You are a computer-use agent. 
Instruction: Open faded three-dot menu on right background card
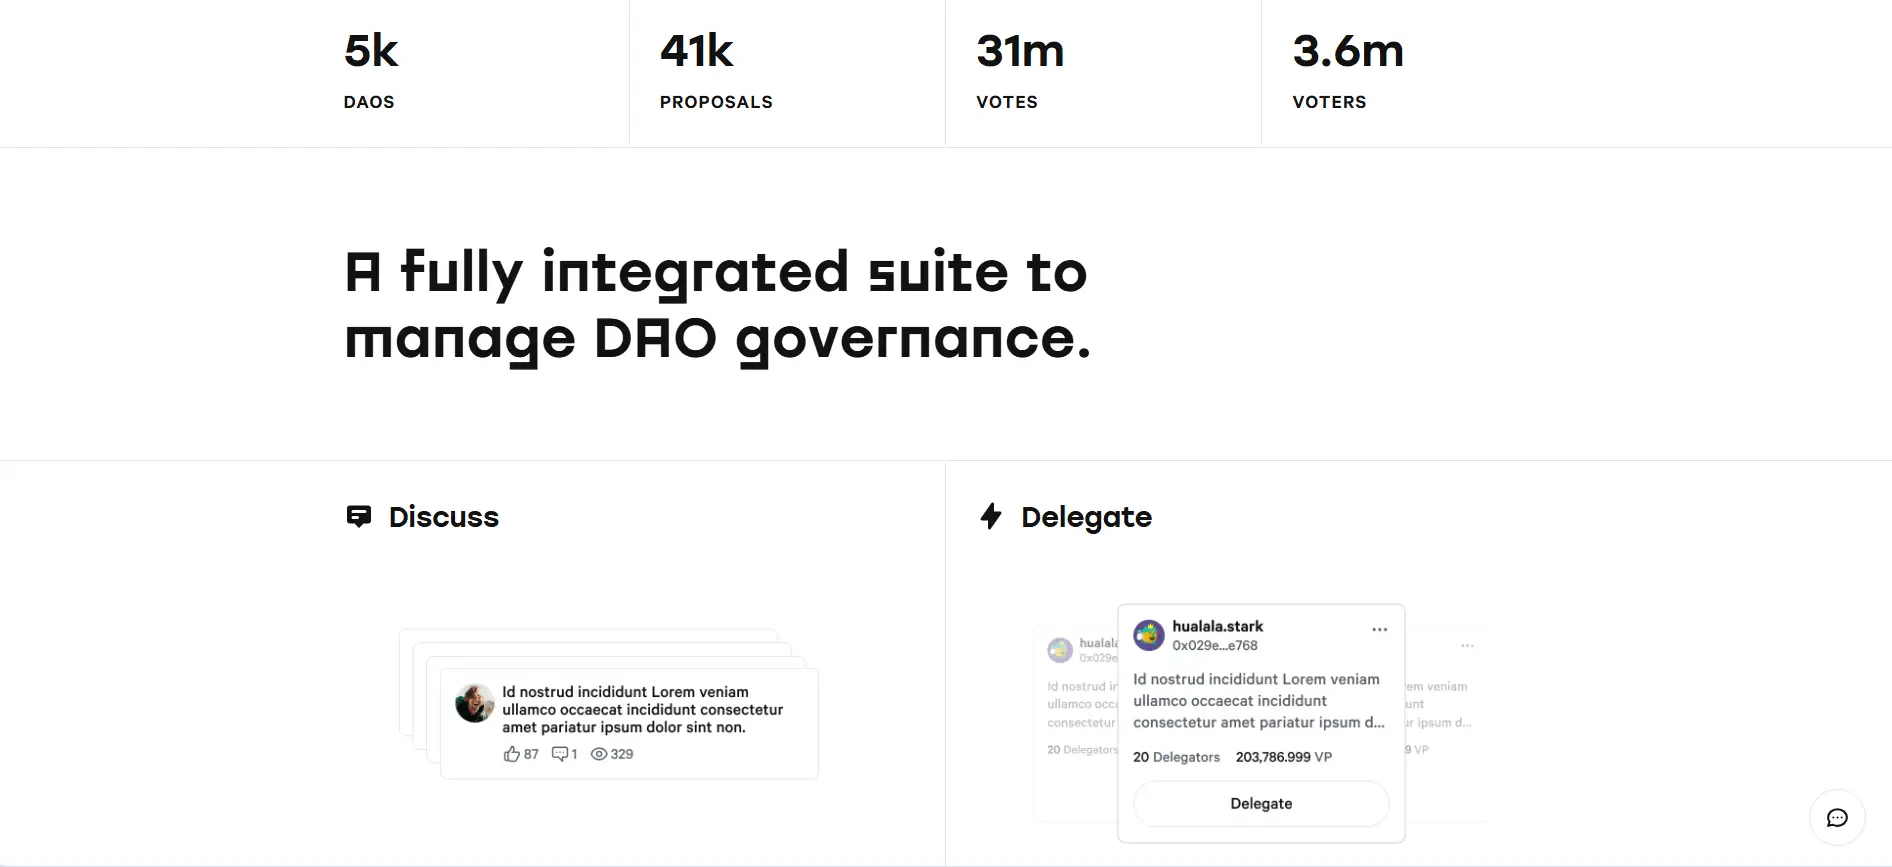tap(1467, 646)
